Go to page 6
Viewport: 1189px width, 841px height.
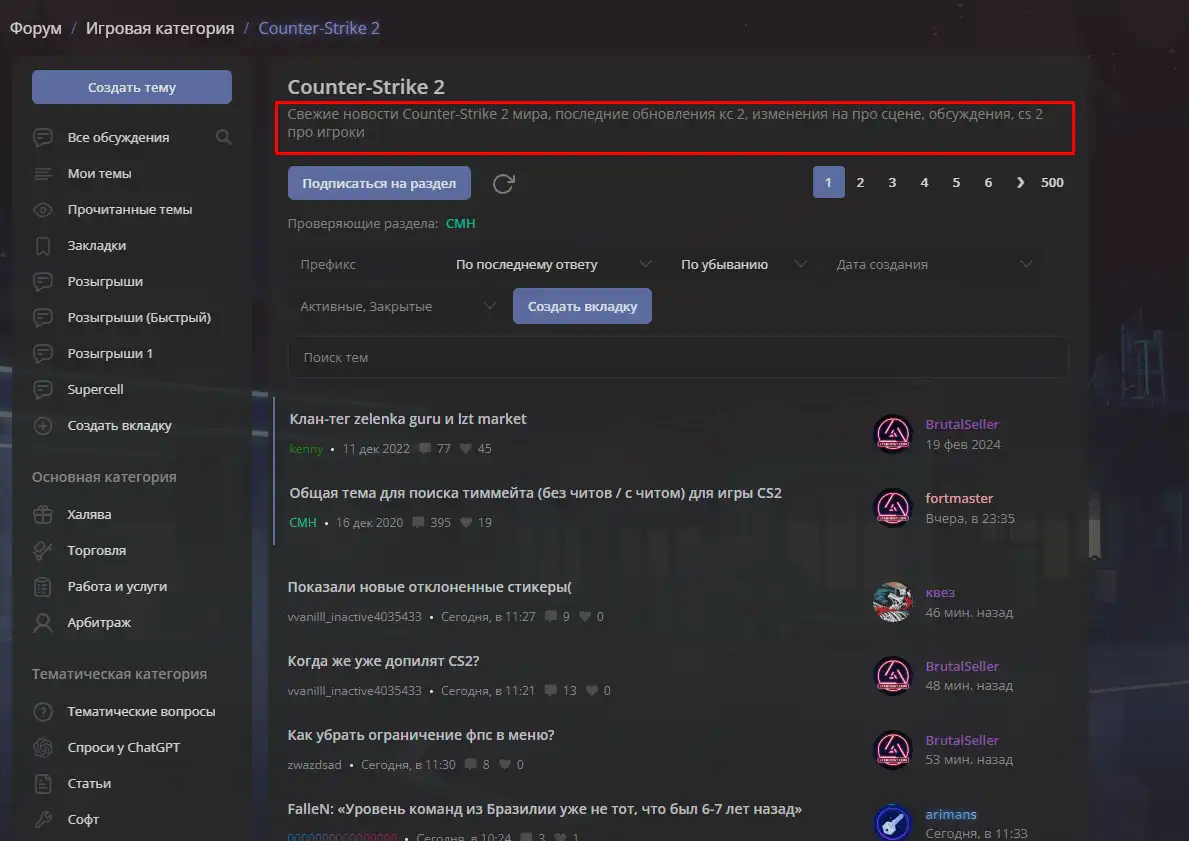[987, 183]
